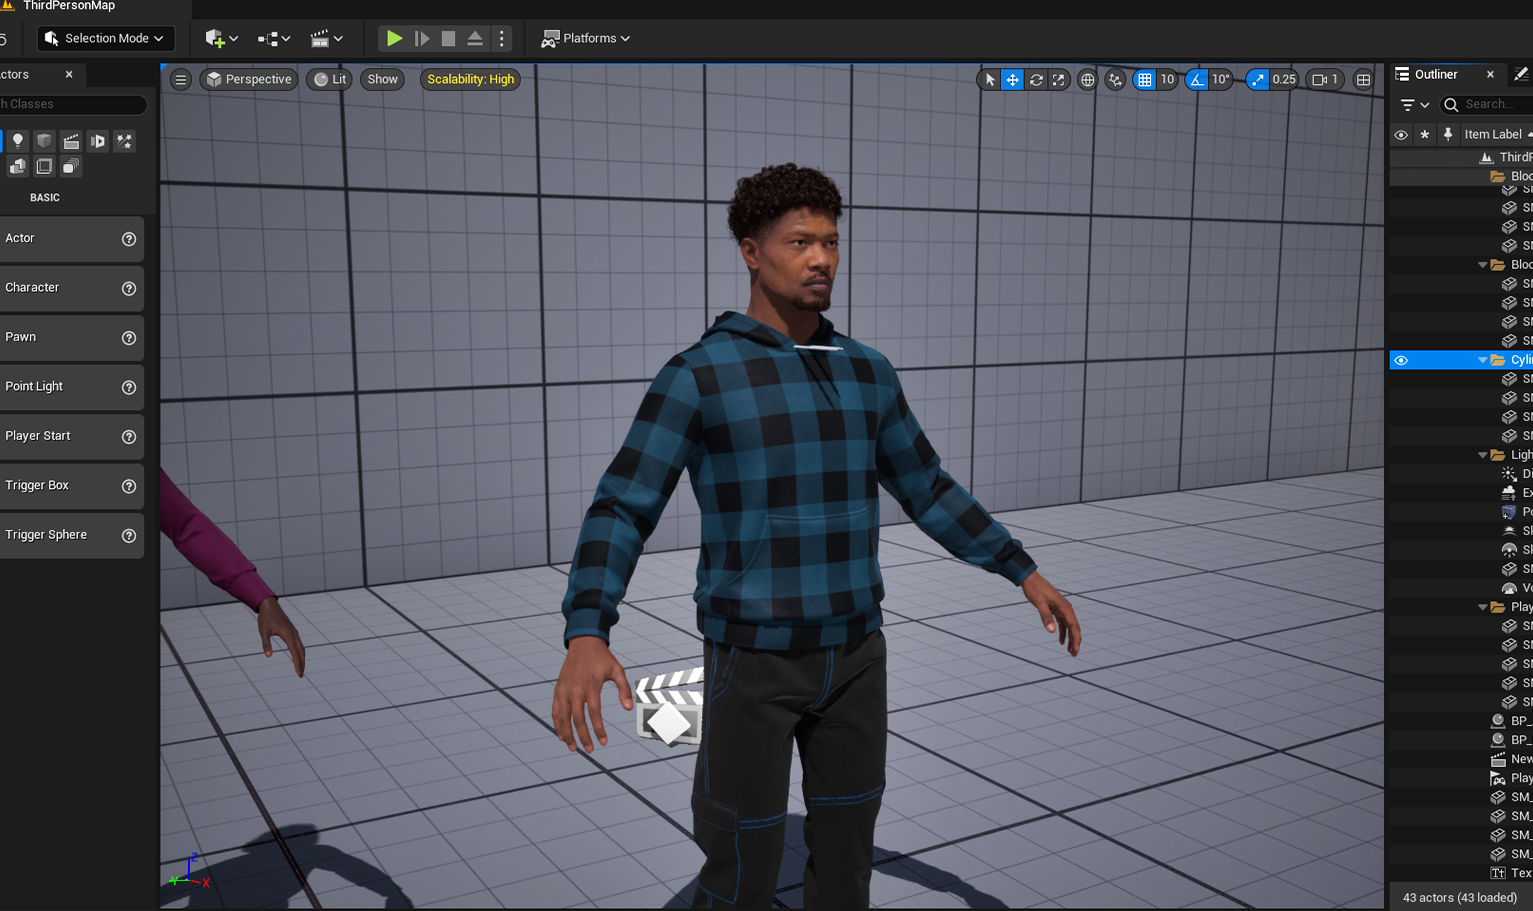Click the pin column header in Outliner
This screenshot has width=1533, height=911.
(x=1448, y=134)
